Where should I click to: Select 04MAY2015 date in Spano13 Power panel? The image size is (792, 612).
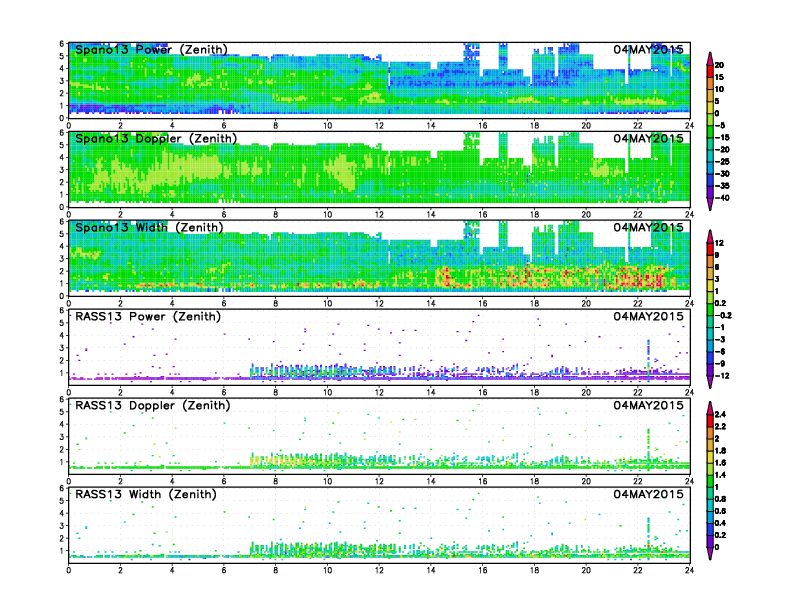click(649, 49)
